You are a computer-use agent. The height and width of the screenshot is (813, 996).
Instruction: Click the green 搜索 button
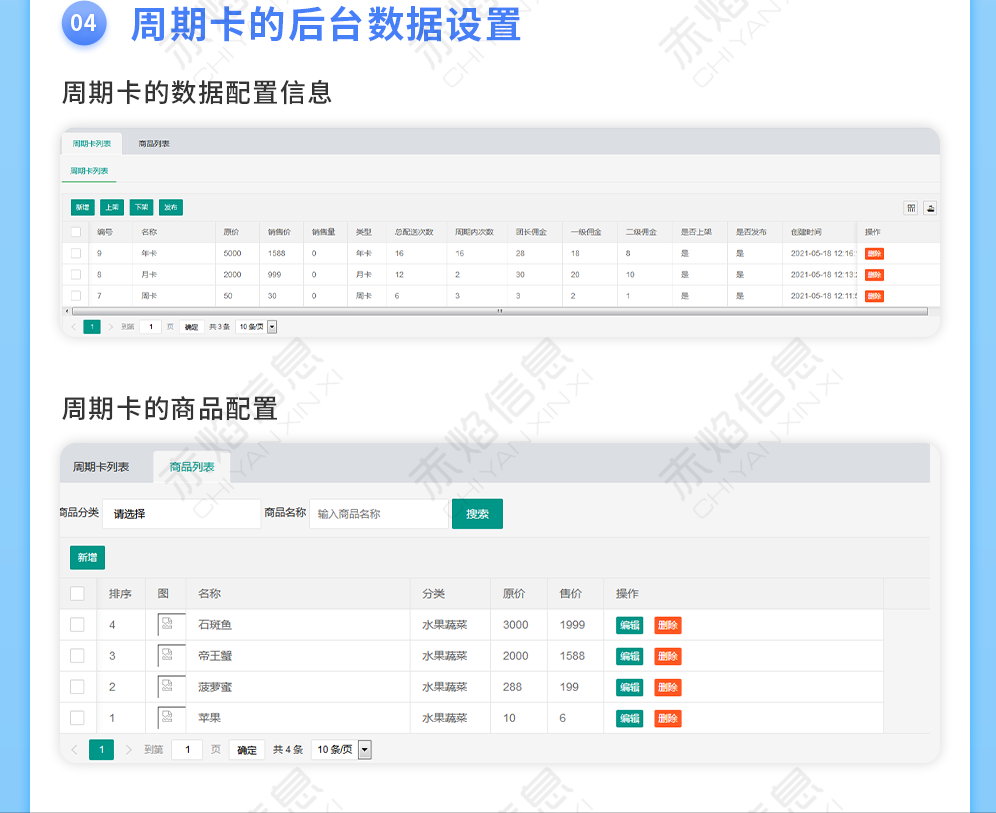(477, 514)
